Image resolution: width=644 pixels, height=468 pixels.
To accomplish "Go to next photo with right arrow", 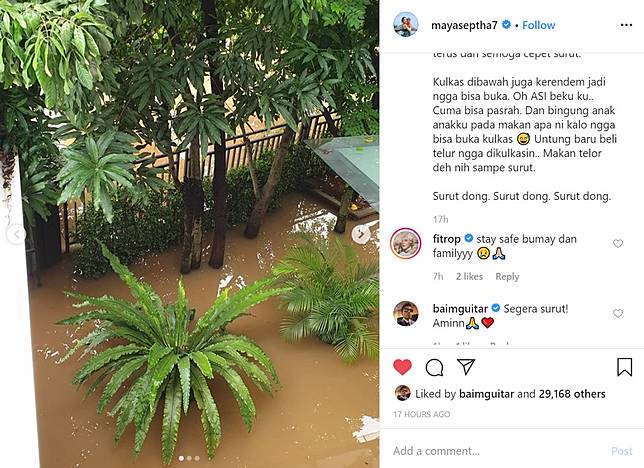I will 361,235.
